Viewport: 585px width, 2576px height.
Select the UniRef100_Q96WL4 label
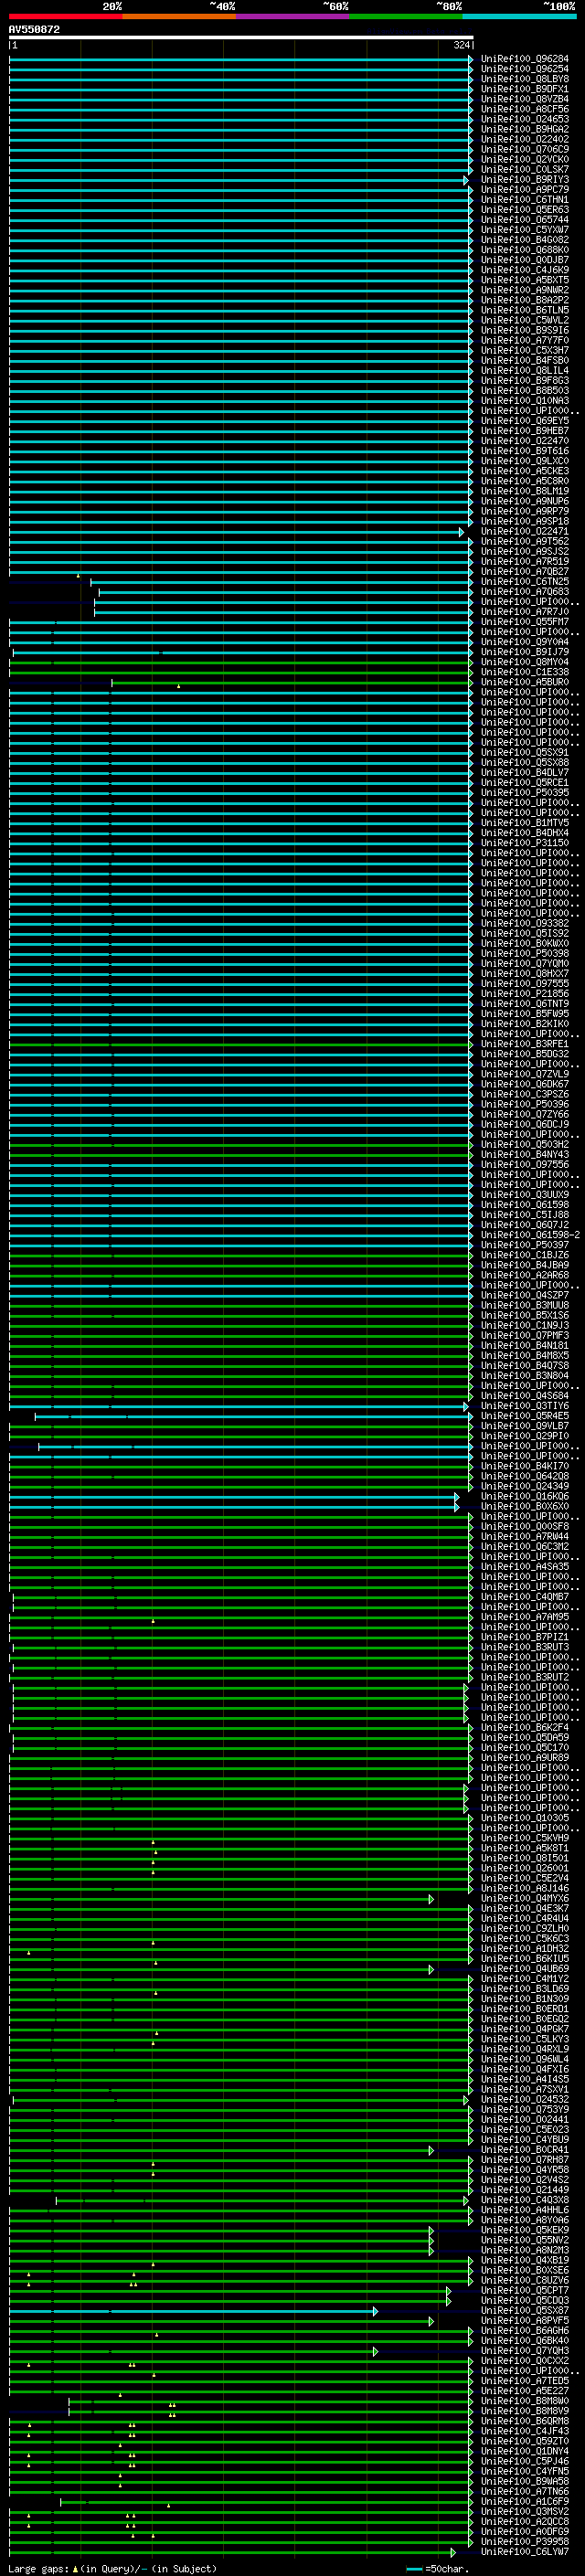point(525,2059)
